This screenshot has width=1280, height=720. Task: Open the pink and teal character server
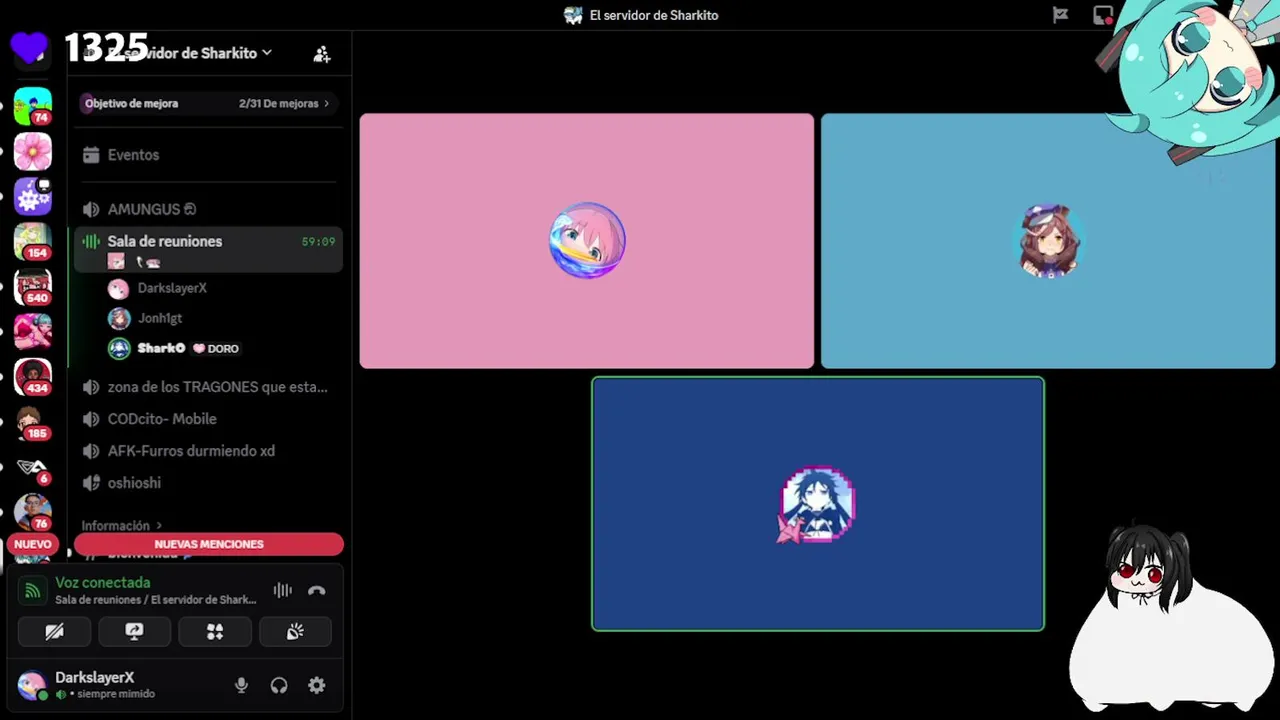coord(33,333)
